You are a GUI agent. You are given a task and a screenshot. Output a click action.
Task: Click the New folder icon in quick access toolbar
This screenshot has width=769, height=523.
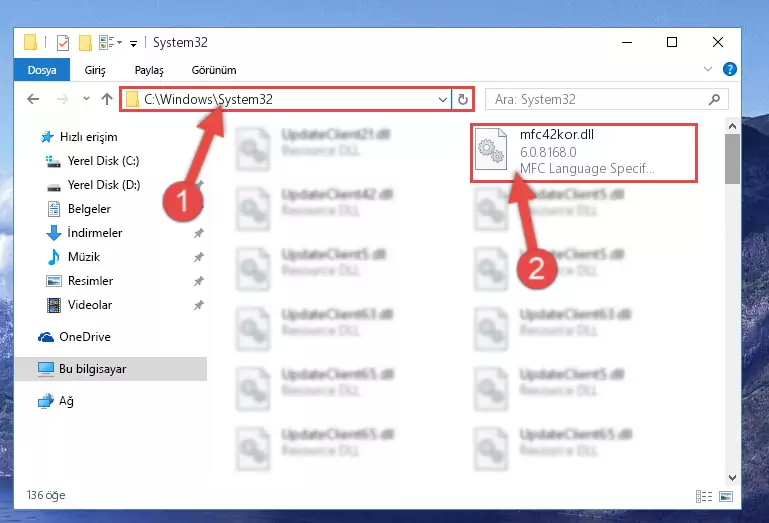click(85, 43)
